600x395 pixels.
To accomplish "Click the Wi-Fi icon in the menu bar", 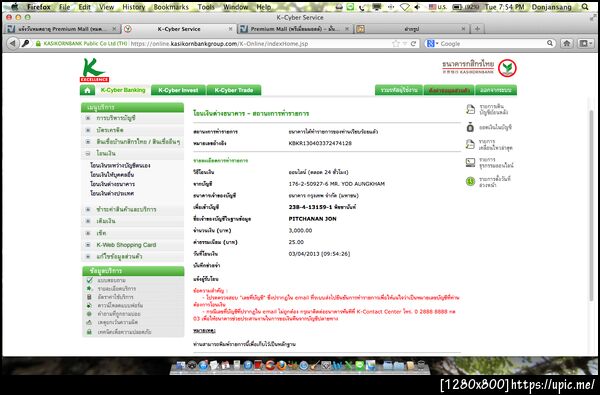I will [x=404, y=7].
